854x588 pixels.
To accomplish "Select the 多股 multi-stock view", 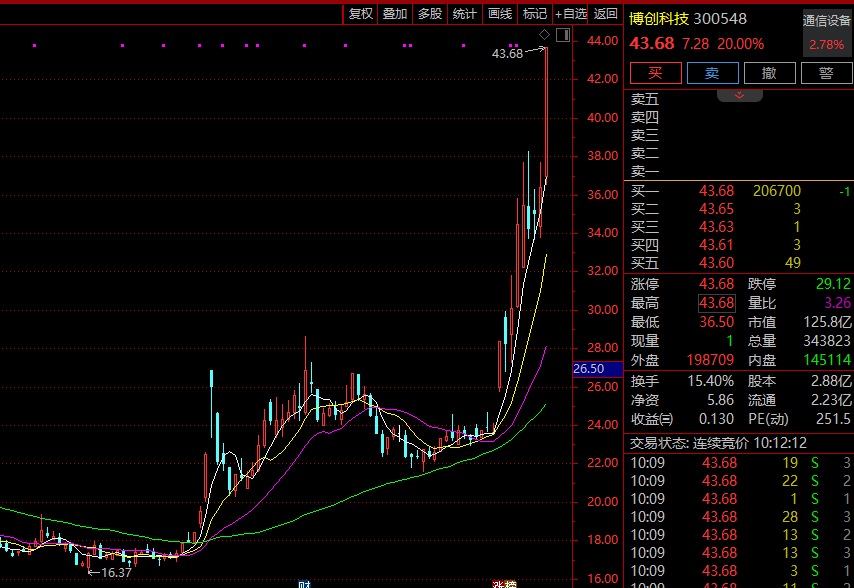I will (x=430, y=13).
